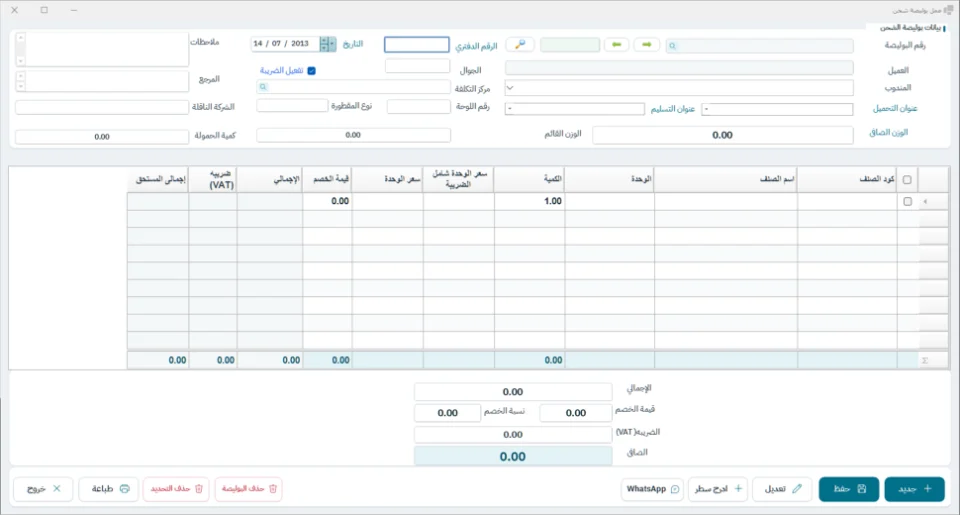Click the date (التاريخ) label

(x=353, y=44)
